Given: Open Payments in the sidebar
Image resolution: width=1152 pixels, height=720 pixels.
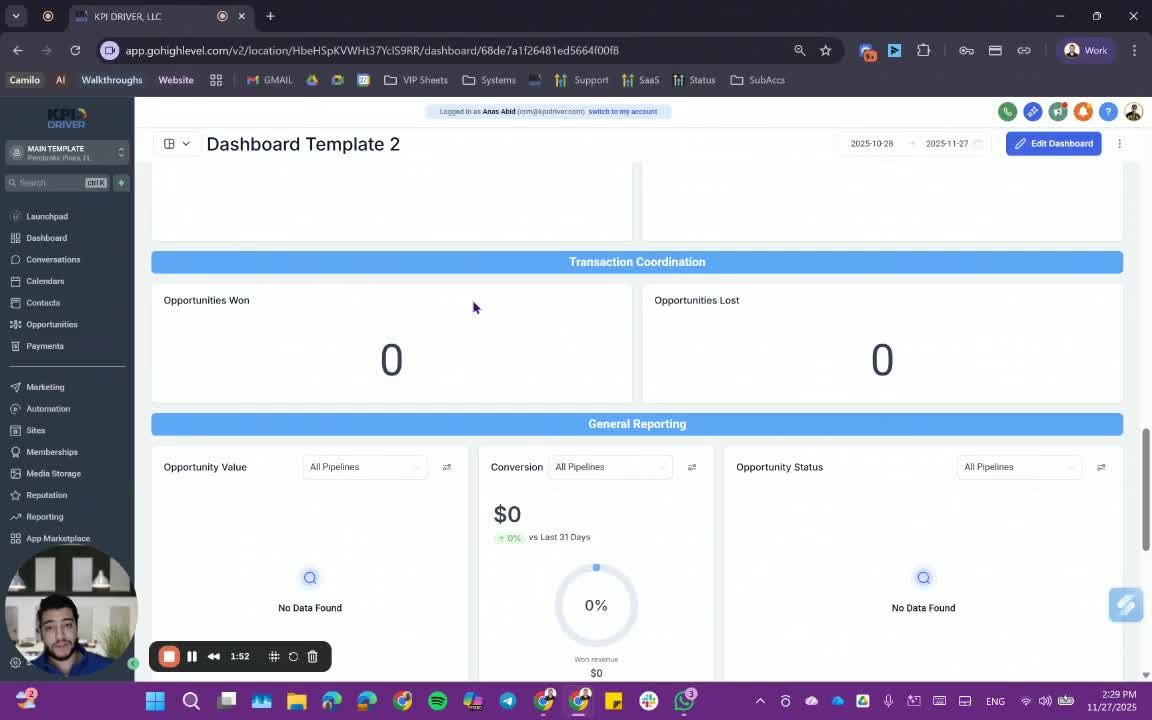Looking at the screenshot, I should (x=45, y=346).
